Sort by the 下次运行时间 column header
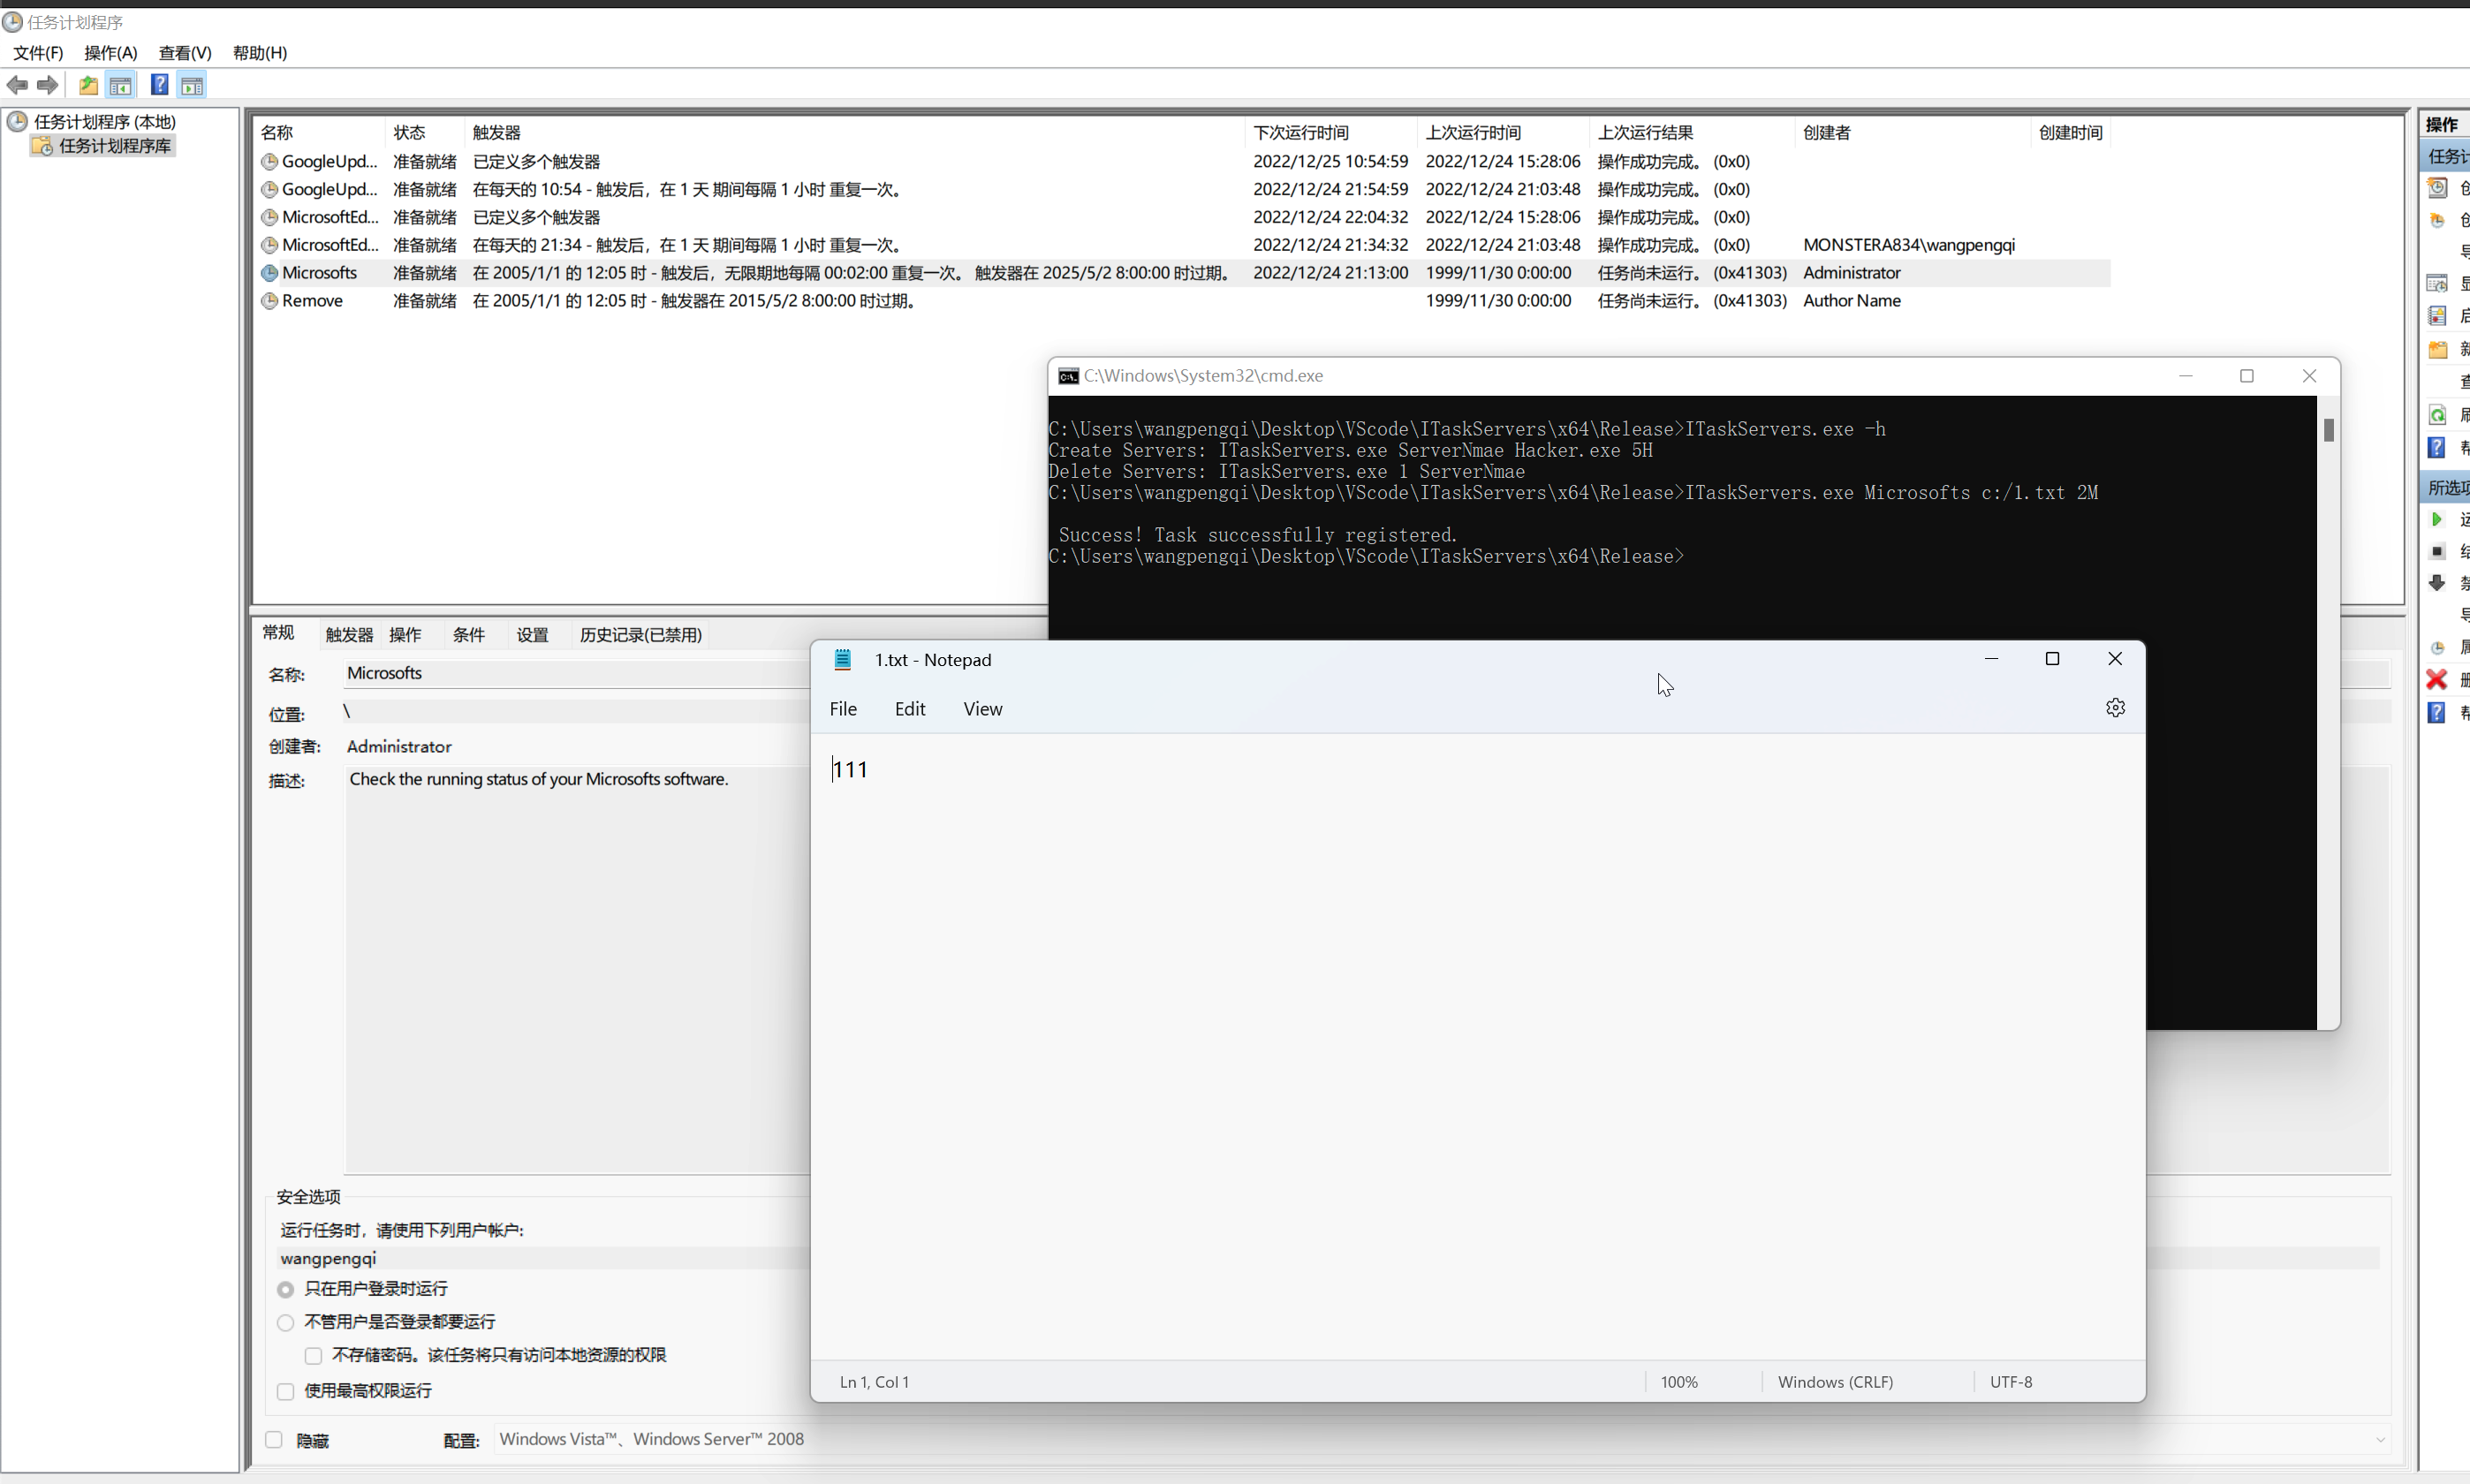 coord(1301,133)
